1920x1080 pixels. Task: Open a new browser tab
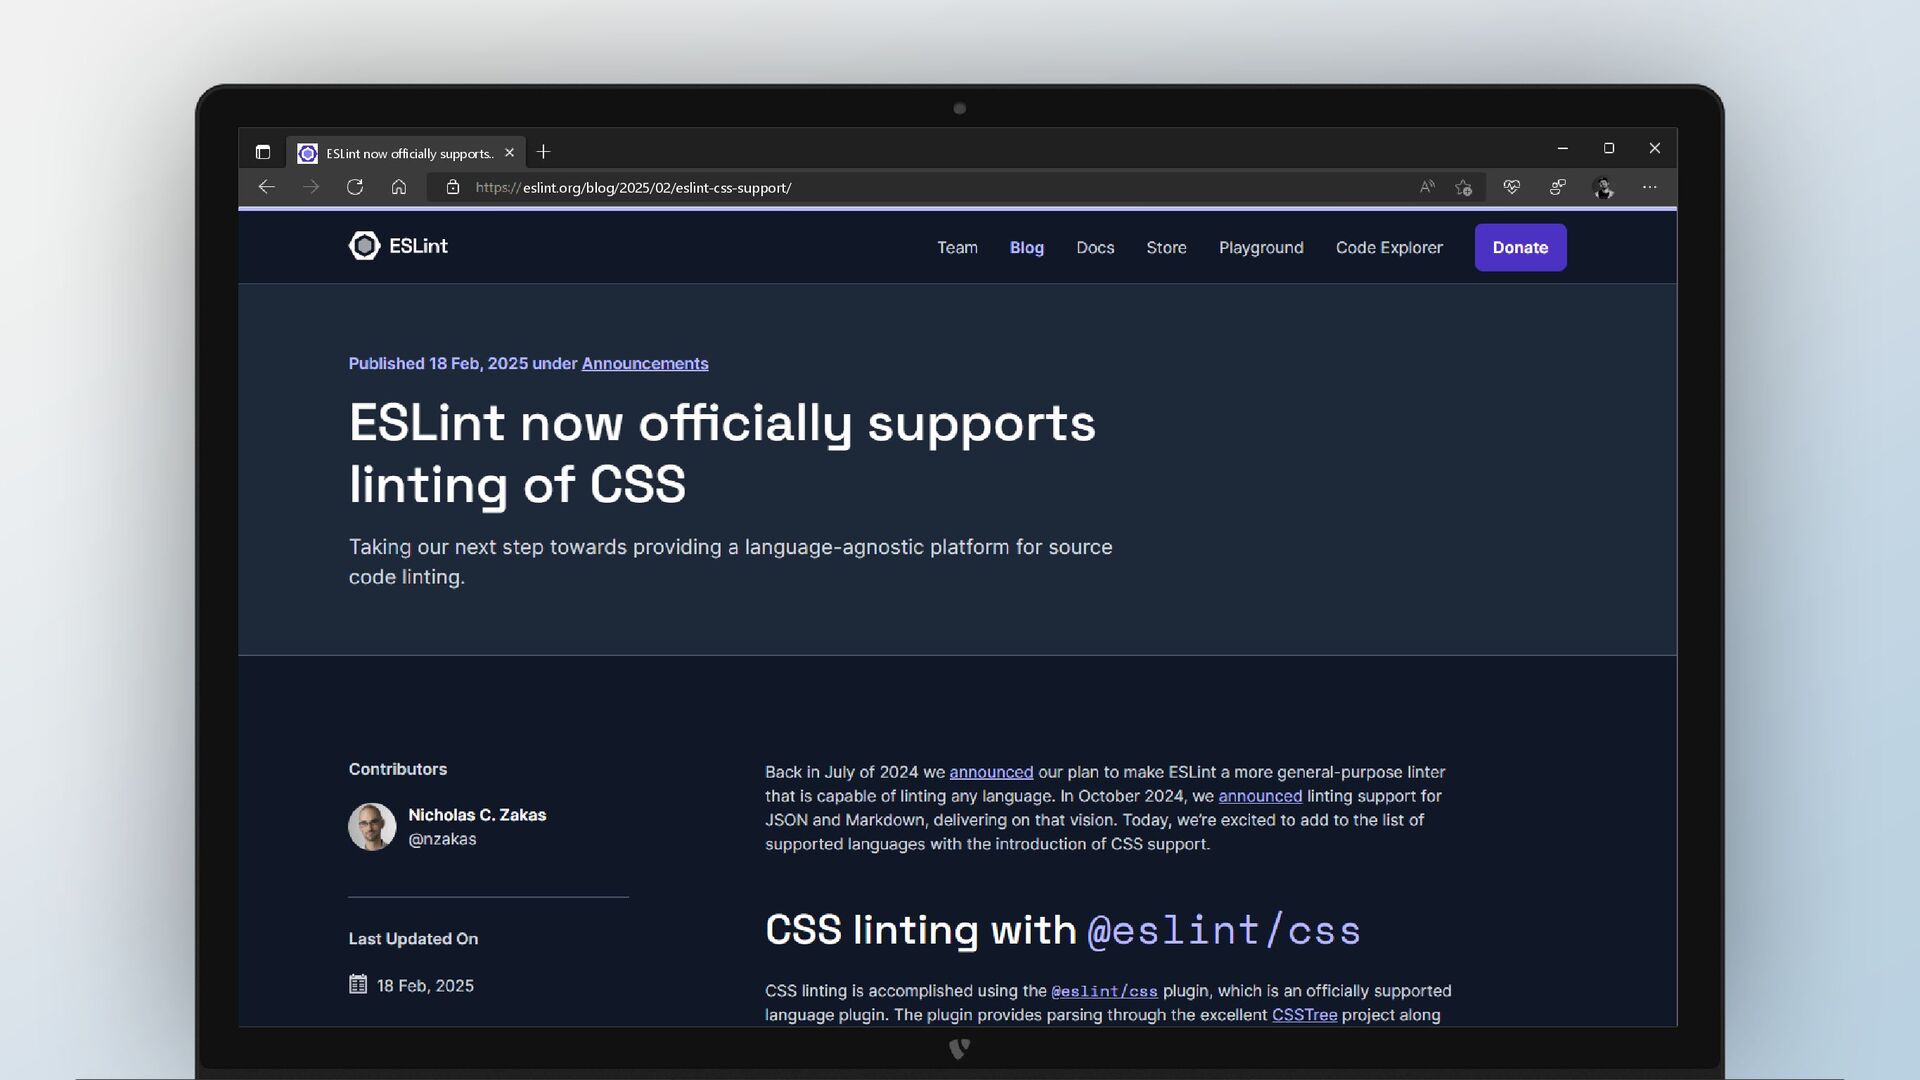tap(543, 152)
